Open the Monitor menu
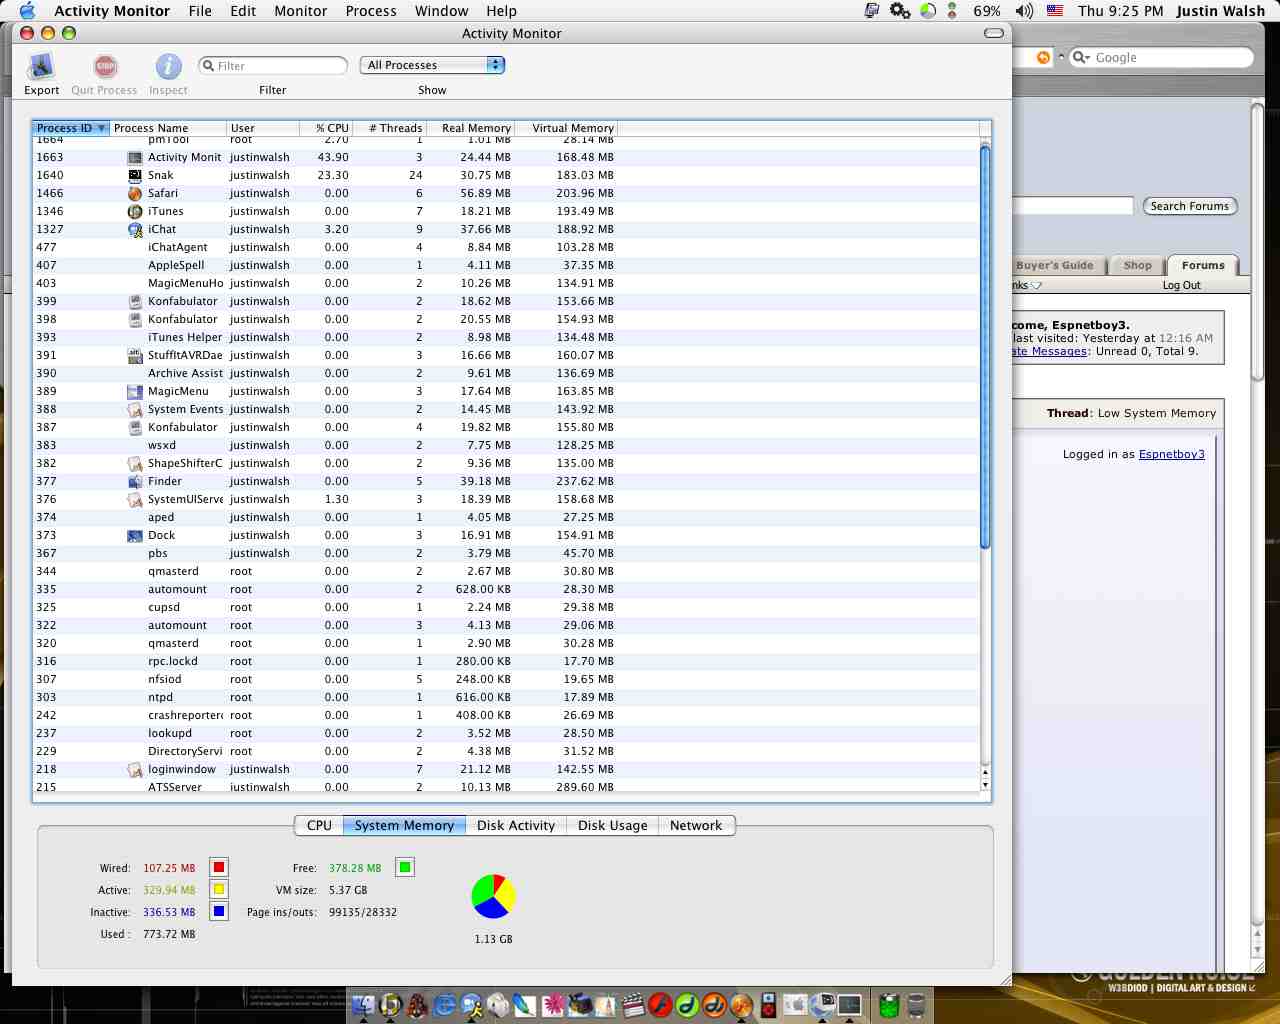 pyautogui.click(x=301, y=11)
